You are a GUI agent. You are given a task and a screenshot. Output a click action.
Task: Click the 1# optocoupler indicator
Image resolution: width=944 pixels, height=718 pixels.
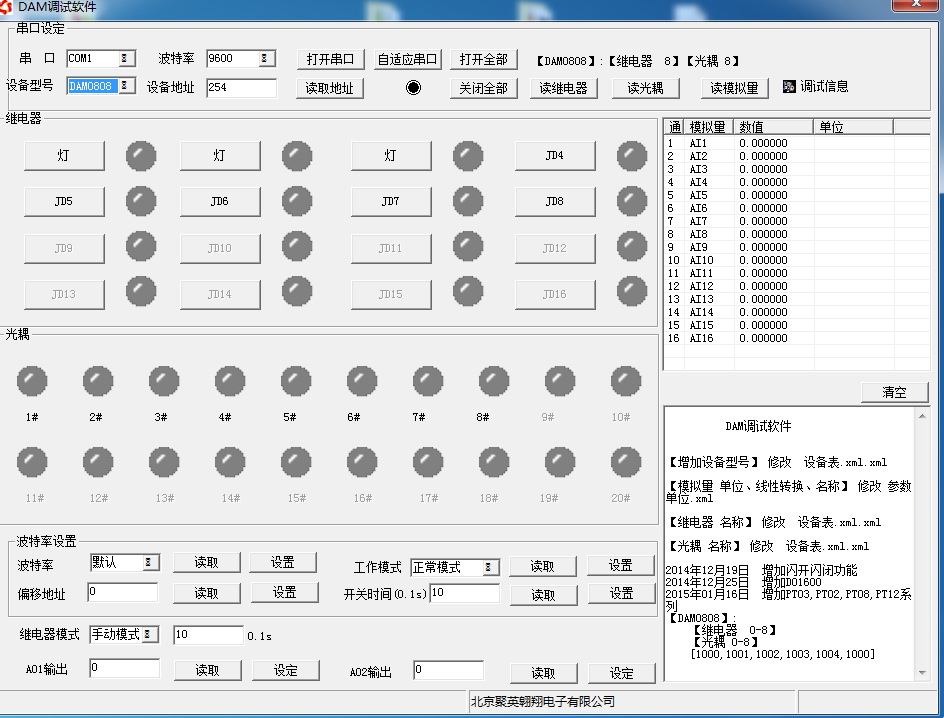coord(32,381)
